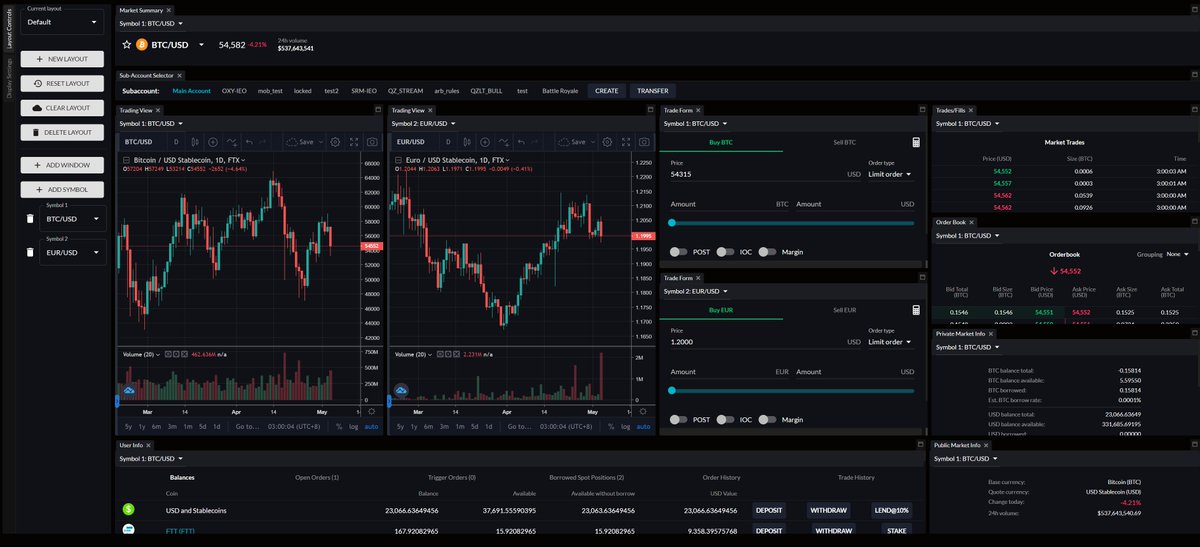Expand Volume (20) indicator options on BTC chart
The image size is (1200, 547).
click(x=158, y=354)
